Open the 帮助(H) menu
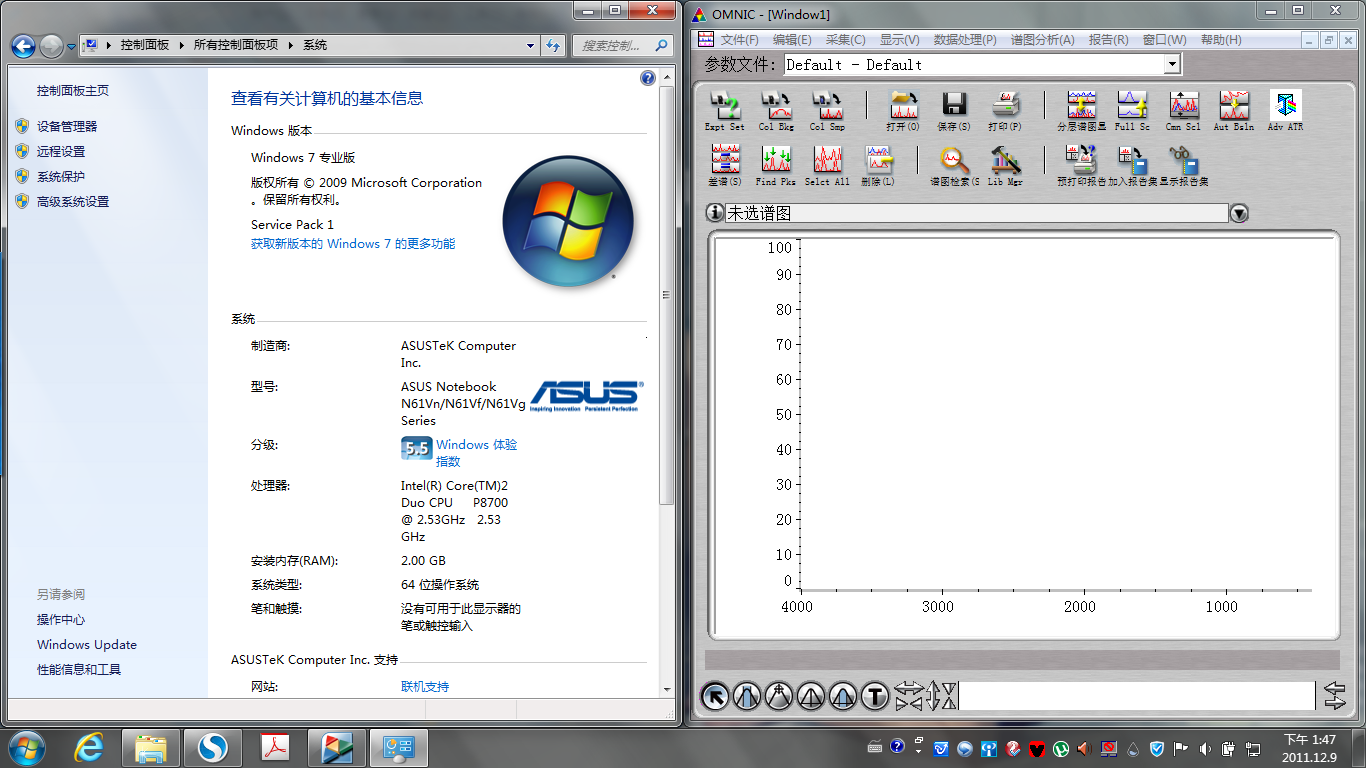 pos(1221,40)
